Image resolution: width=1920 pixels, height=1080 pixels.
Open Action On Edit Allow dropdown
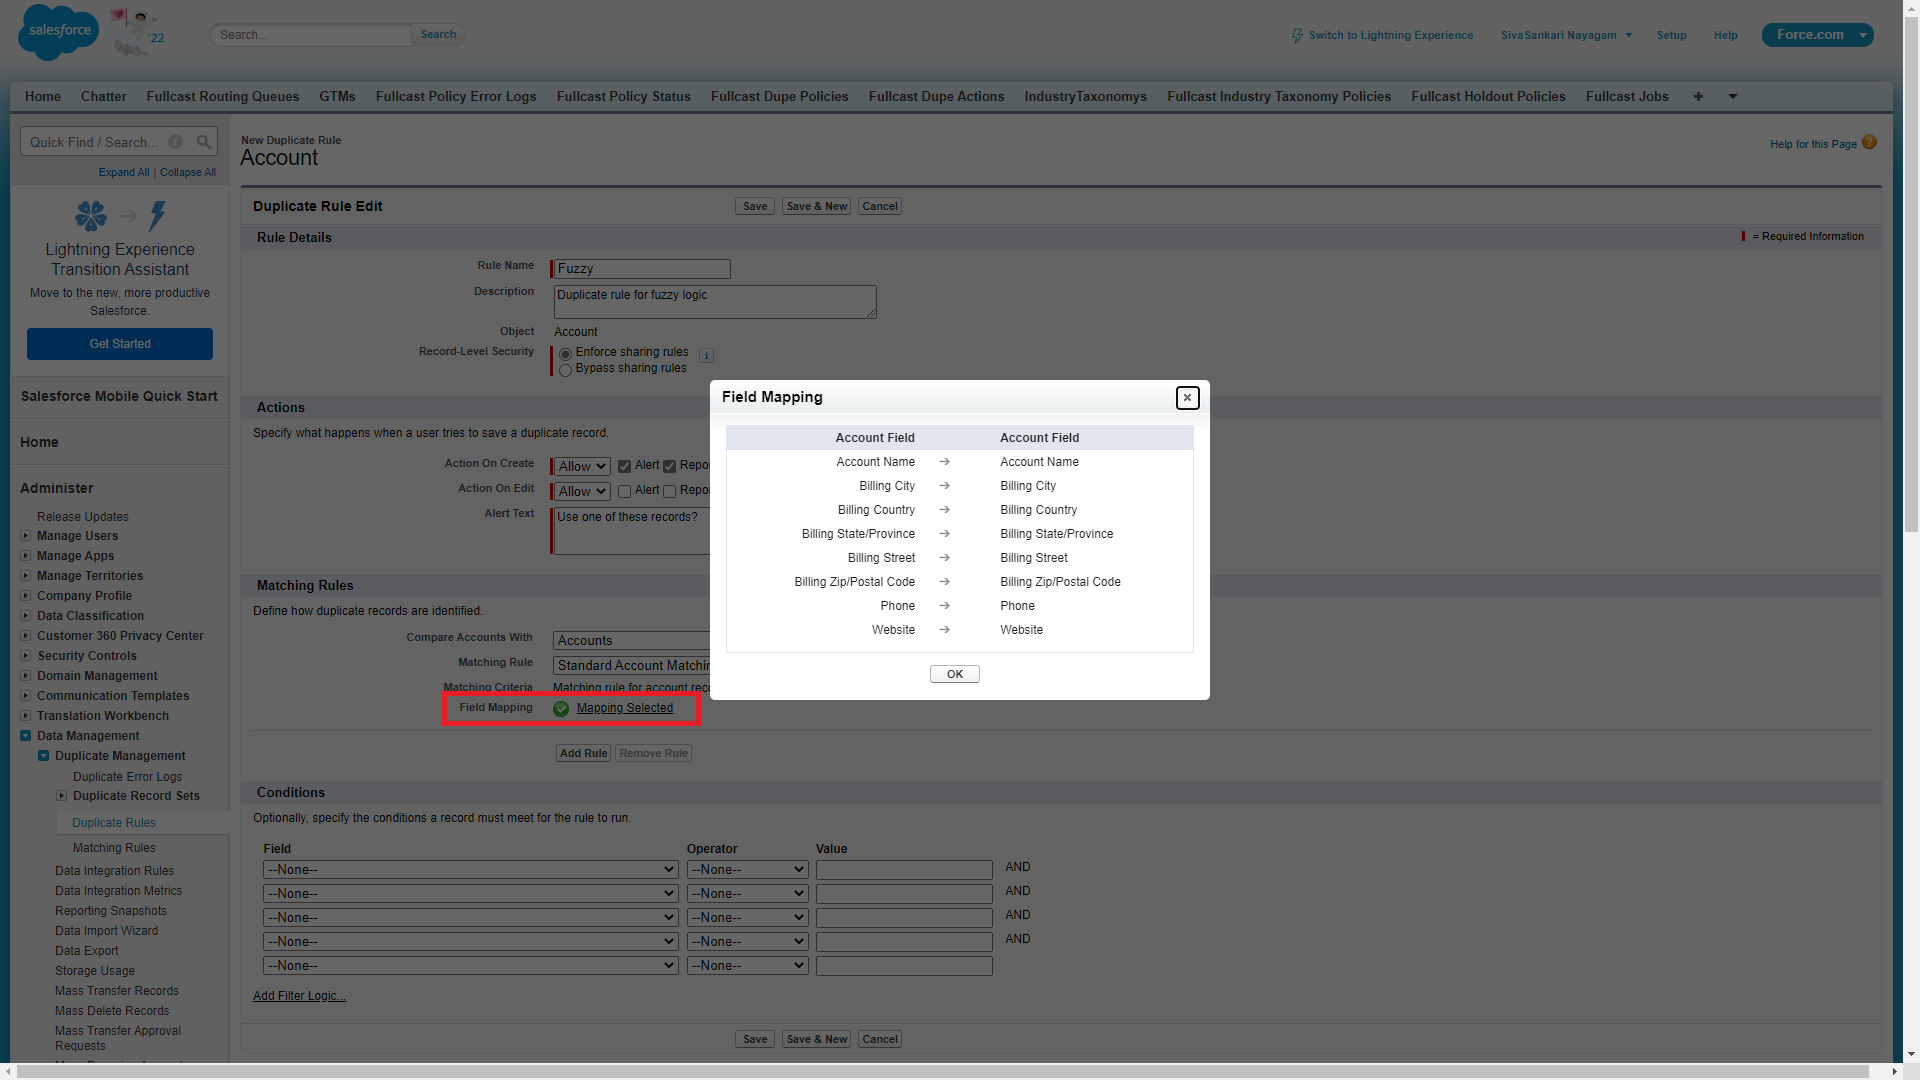pos(582,491)
